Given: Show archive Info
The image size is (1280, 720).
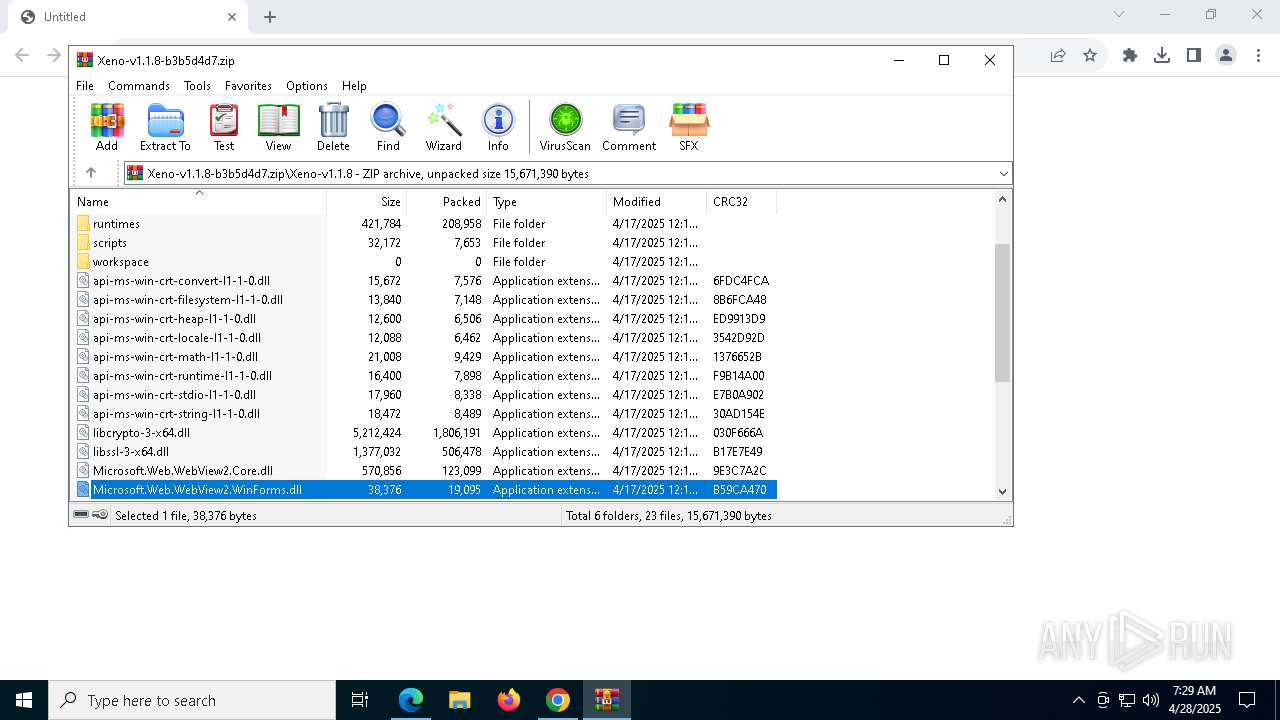Looking at the screenshot, I should click(498, 127).
